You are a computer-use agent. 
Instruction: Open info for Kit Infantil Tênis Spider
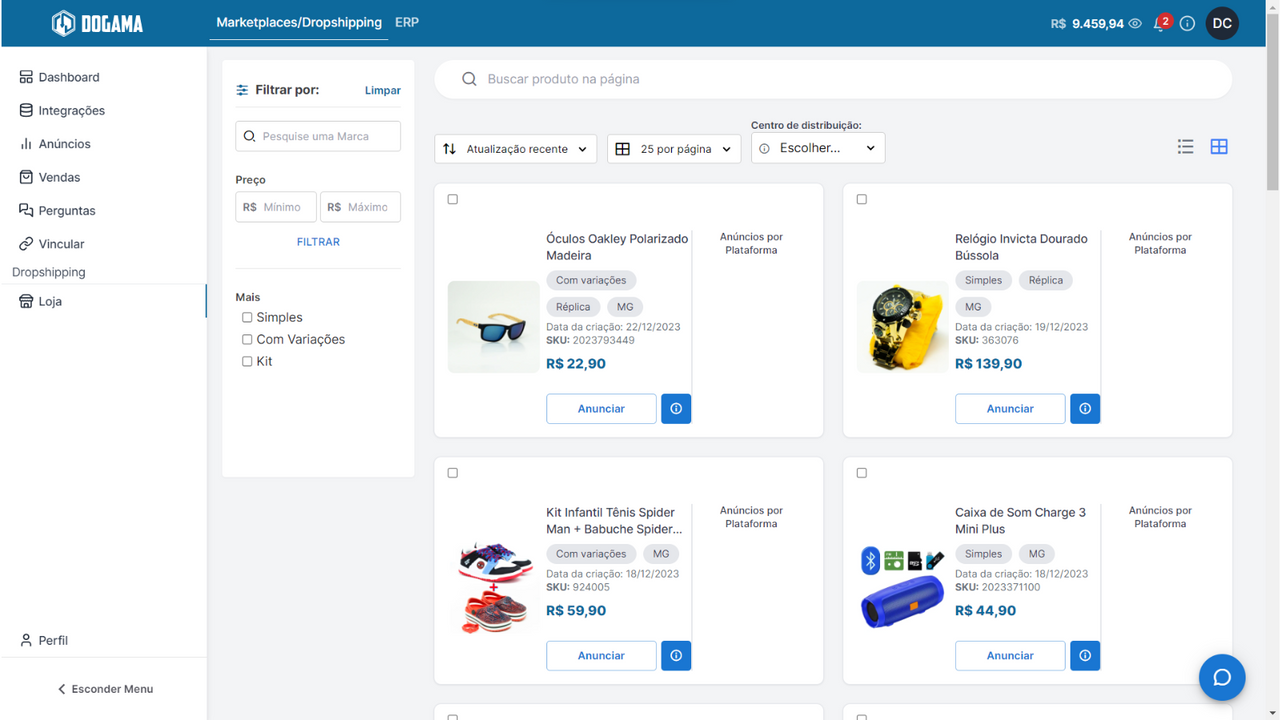click(x=676, y=655)
